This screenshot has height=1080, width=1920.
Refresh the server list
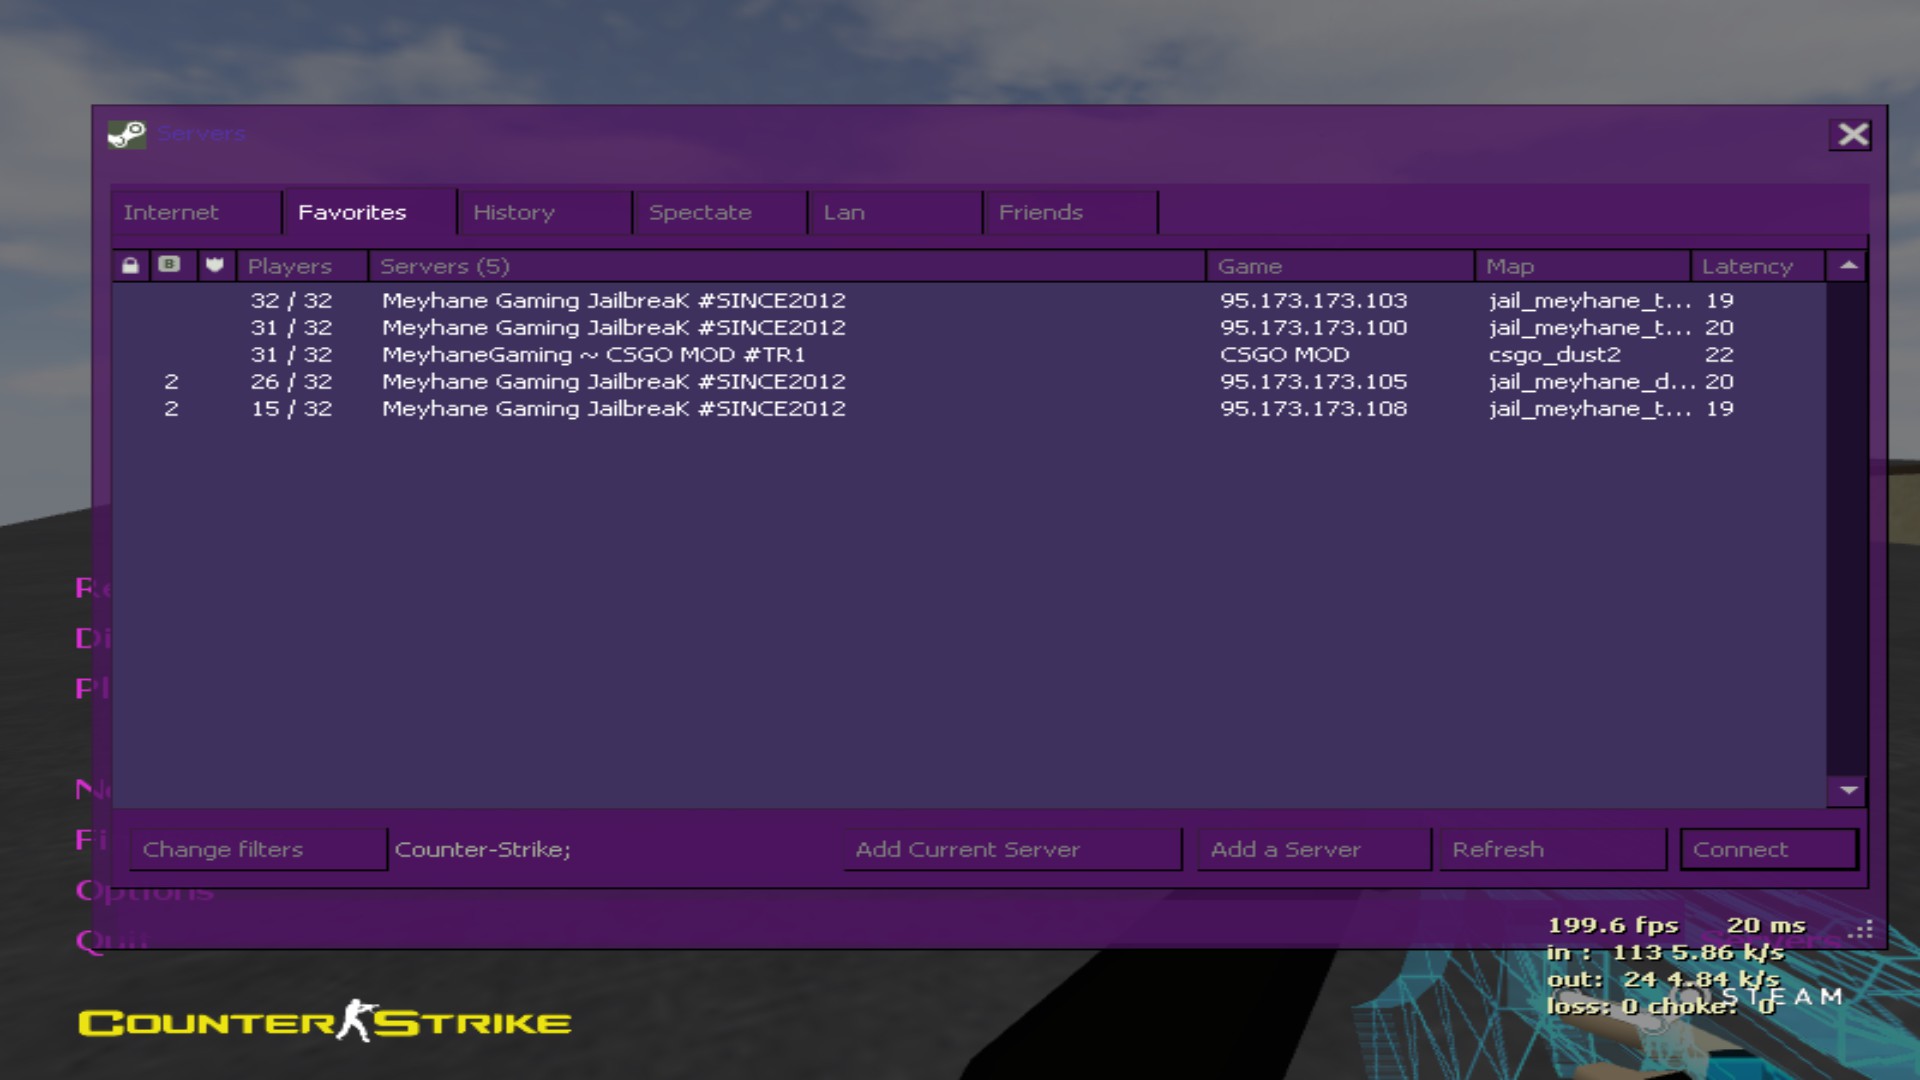(1552, 849)
